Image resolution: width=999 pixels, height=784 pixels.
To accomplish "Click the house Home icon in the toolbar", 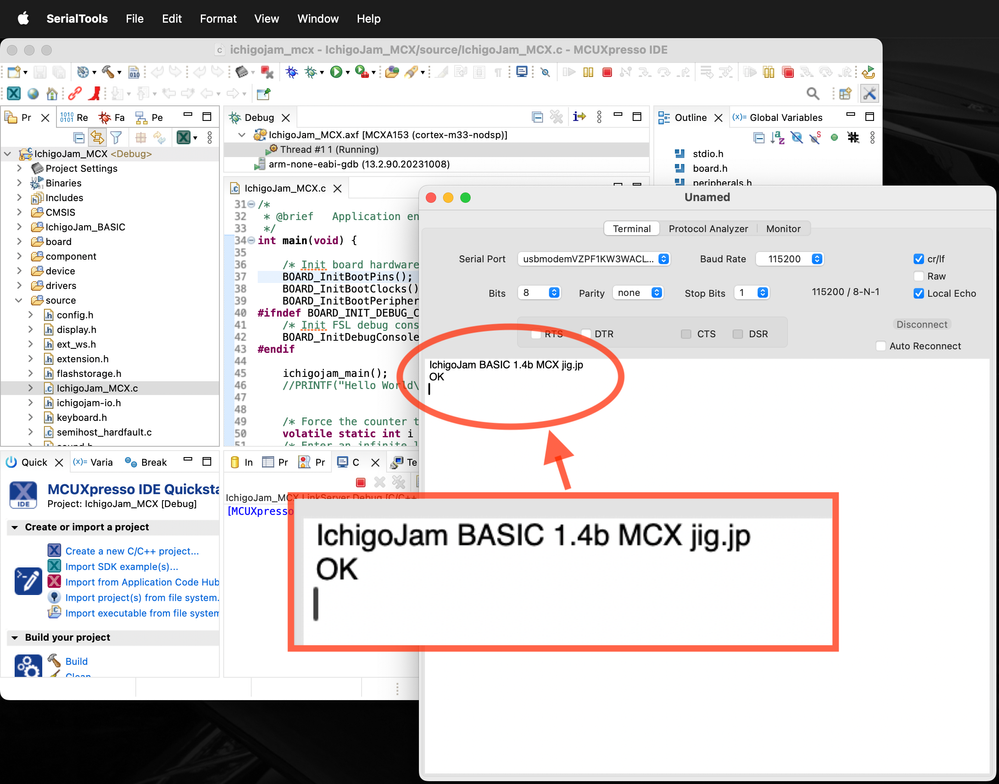I will pos(52,94).
